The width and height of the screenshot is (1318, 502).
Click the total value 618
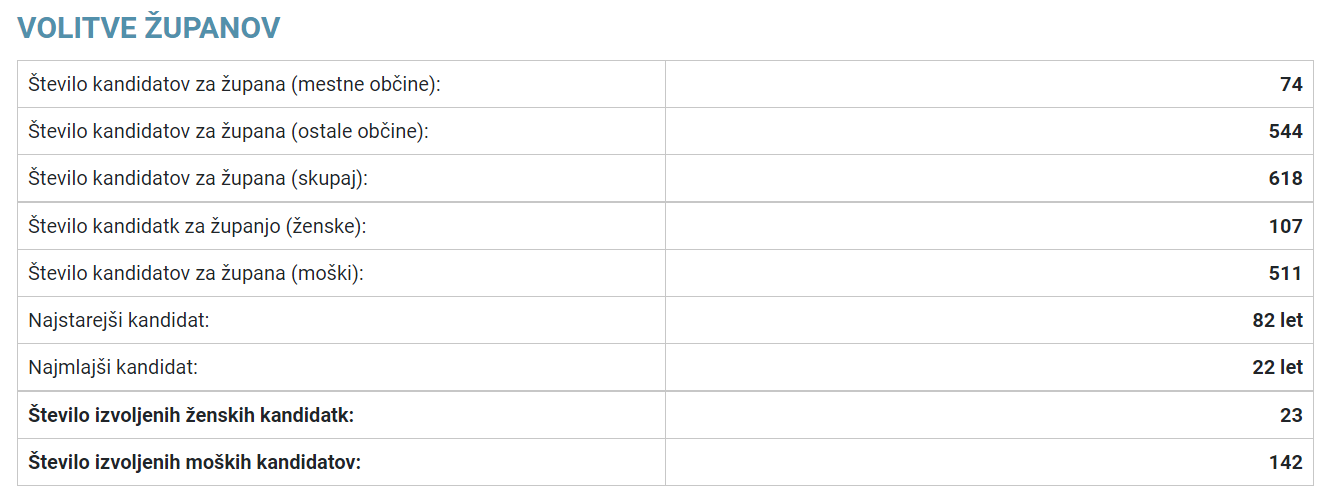pos(1286,178)
